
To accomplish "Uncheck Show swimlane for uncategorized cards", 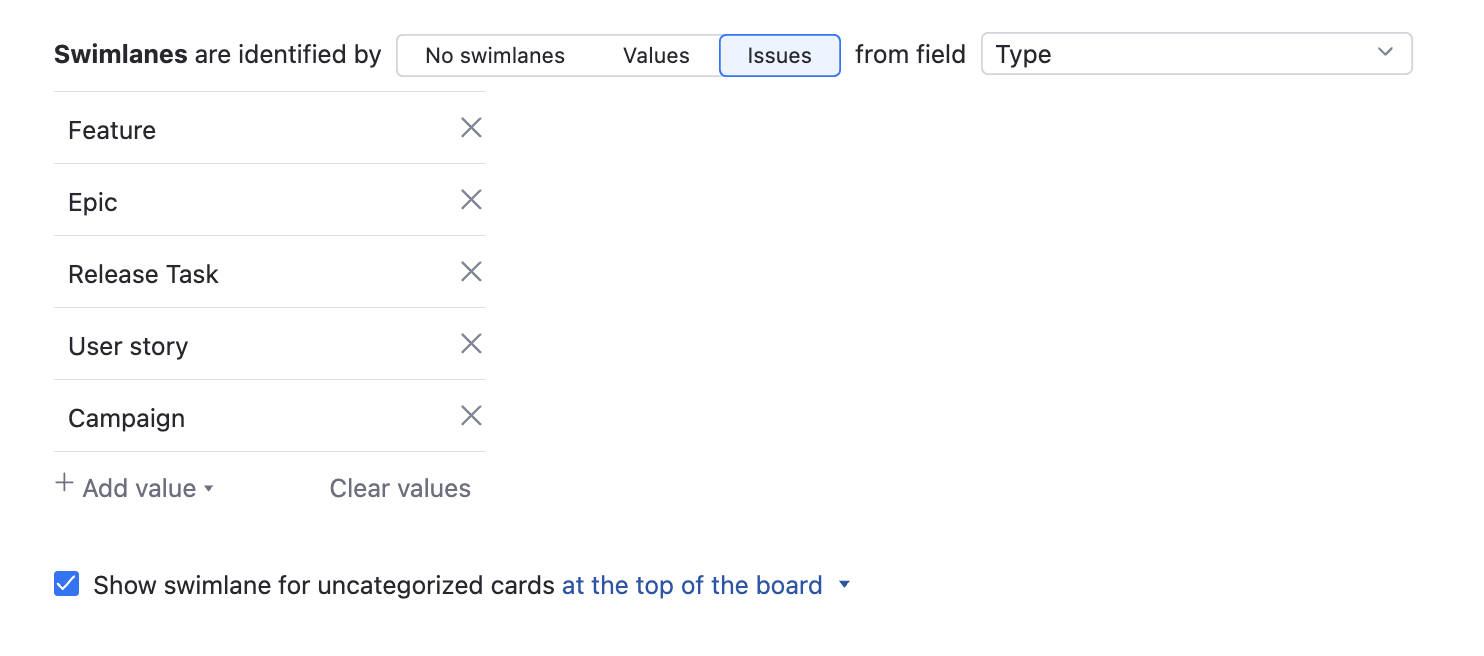I will click(x=67, y=584).
